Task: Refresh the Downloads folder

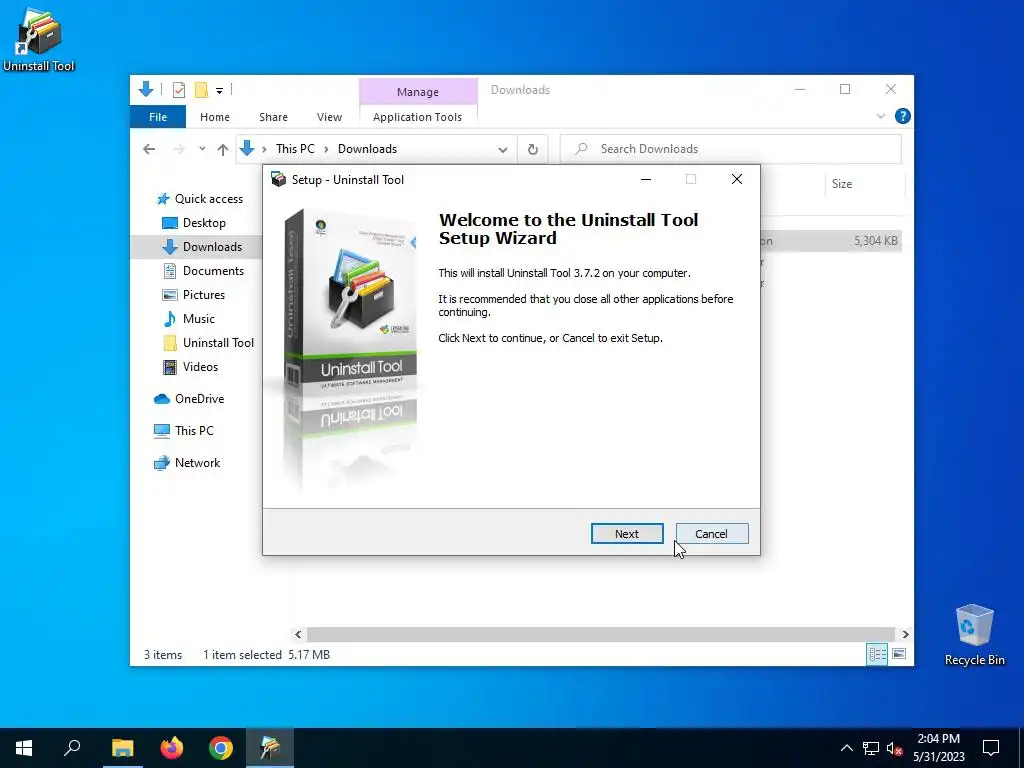Action: 533,150
